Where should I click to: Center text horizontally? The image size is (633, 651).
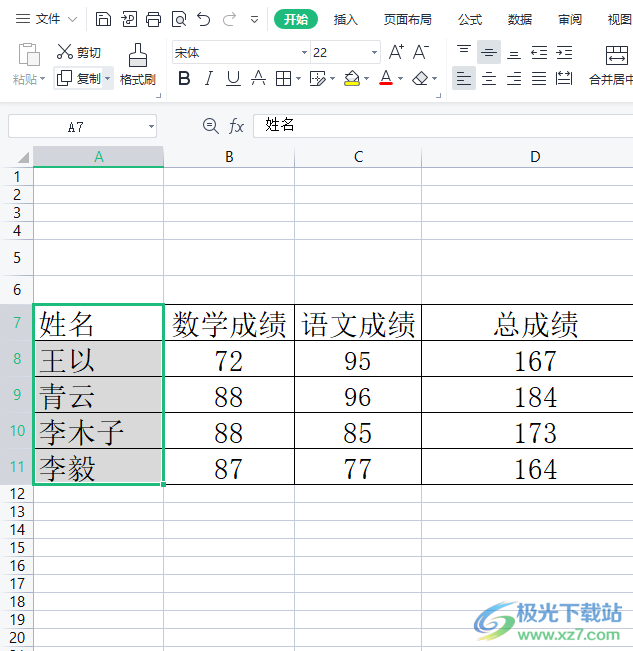[489, 78]
